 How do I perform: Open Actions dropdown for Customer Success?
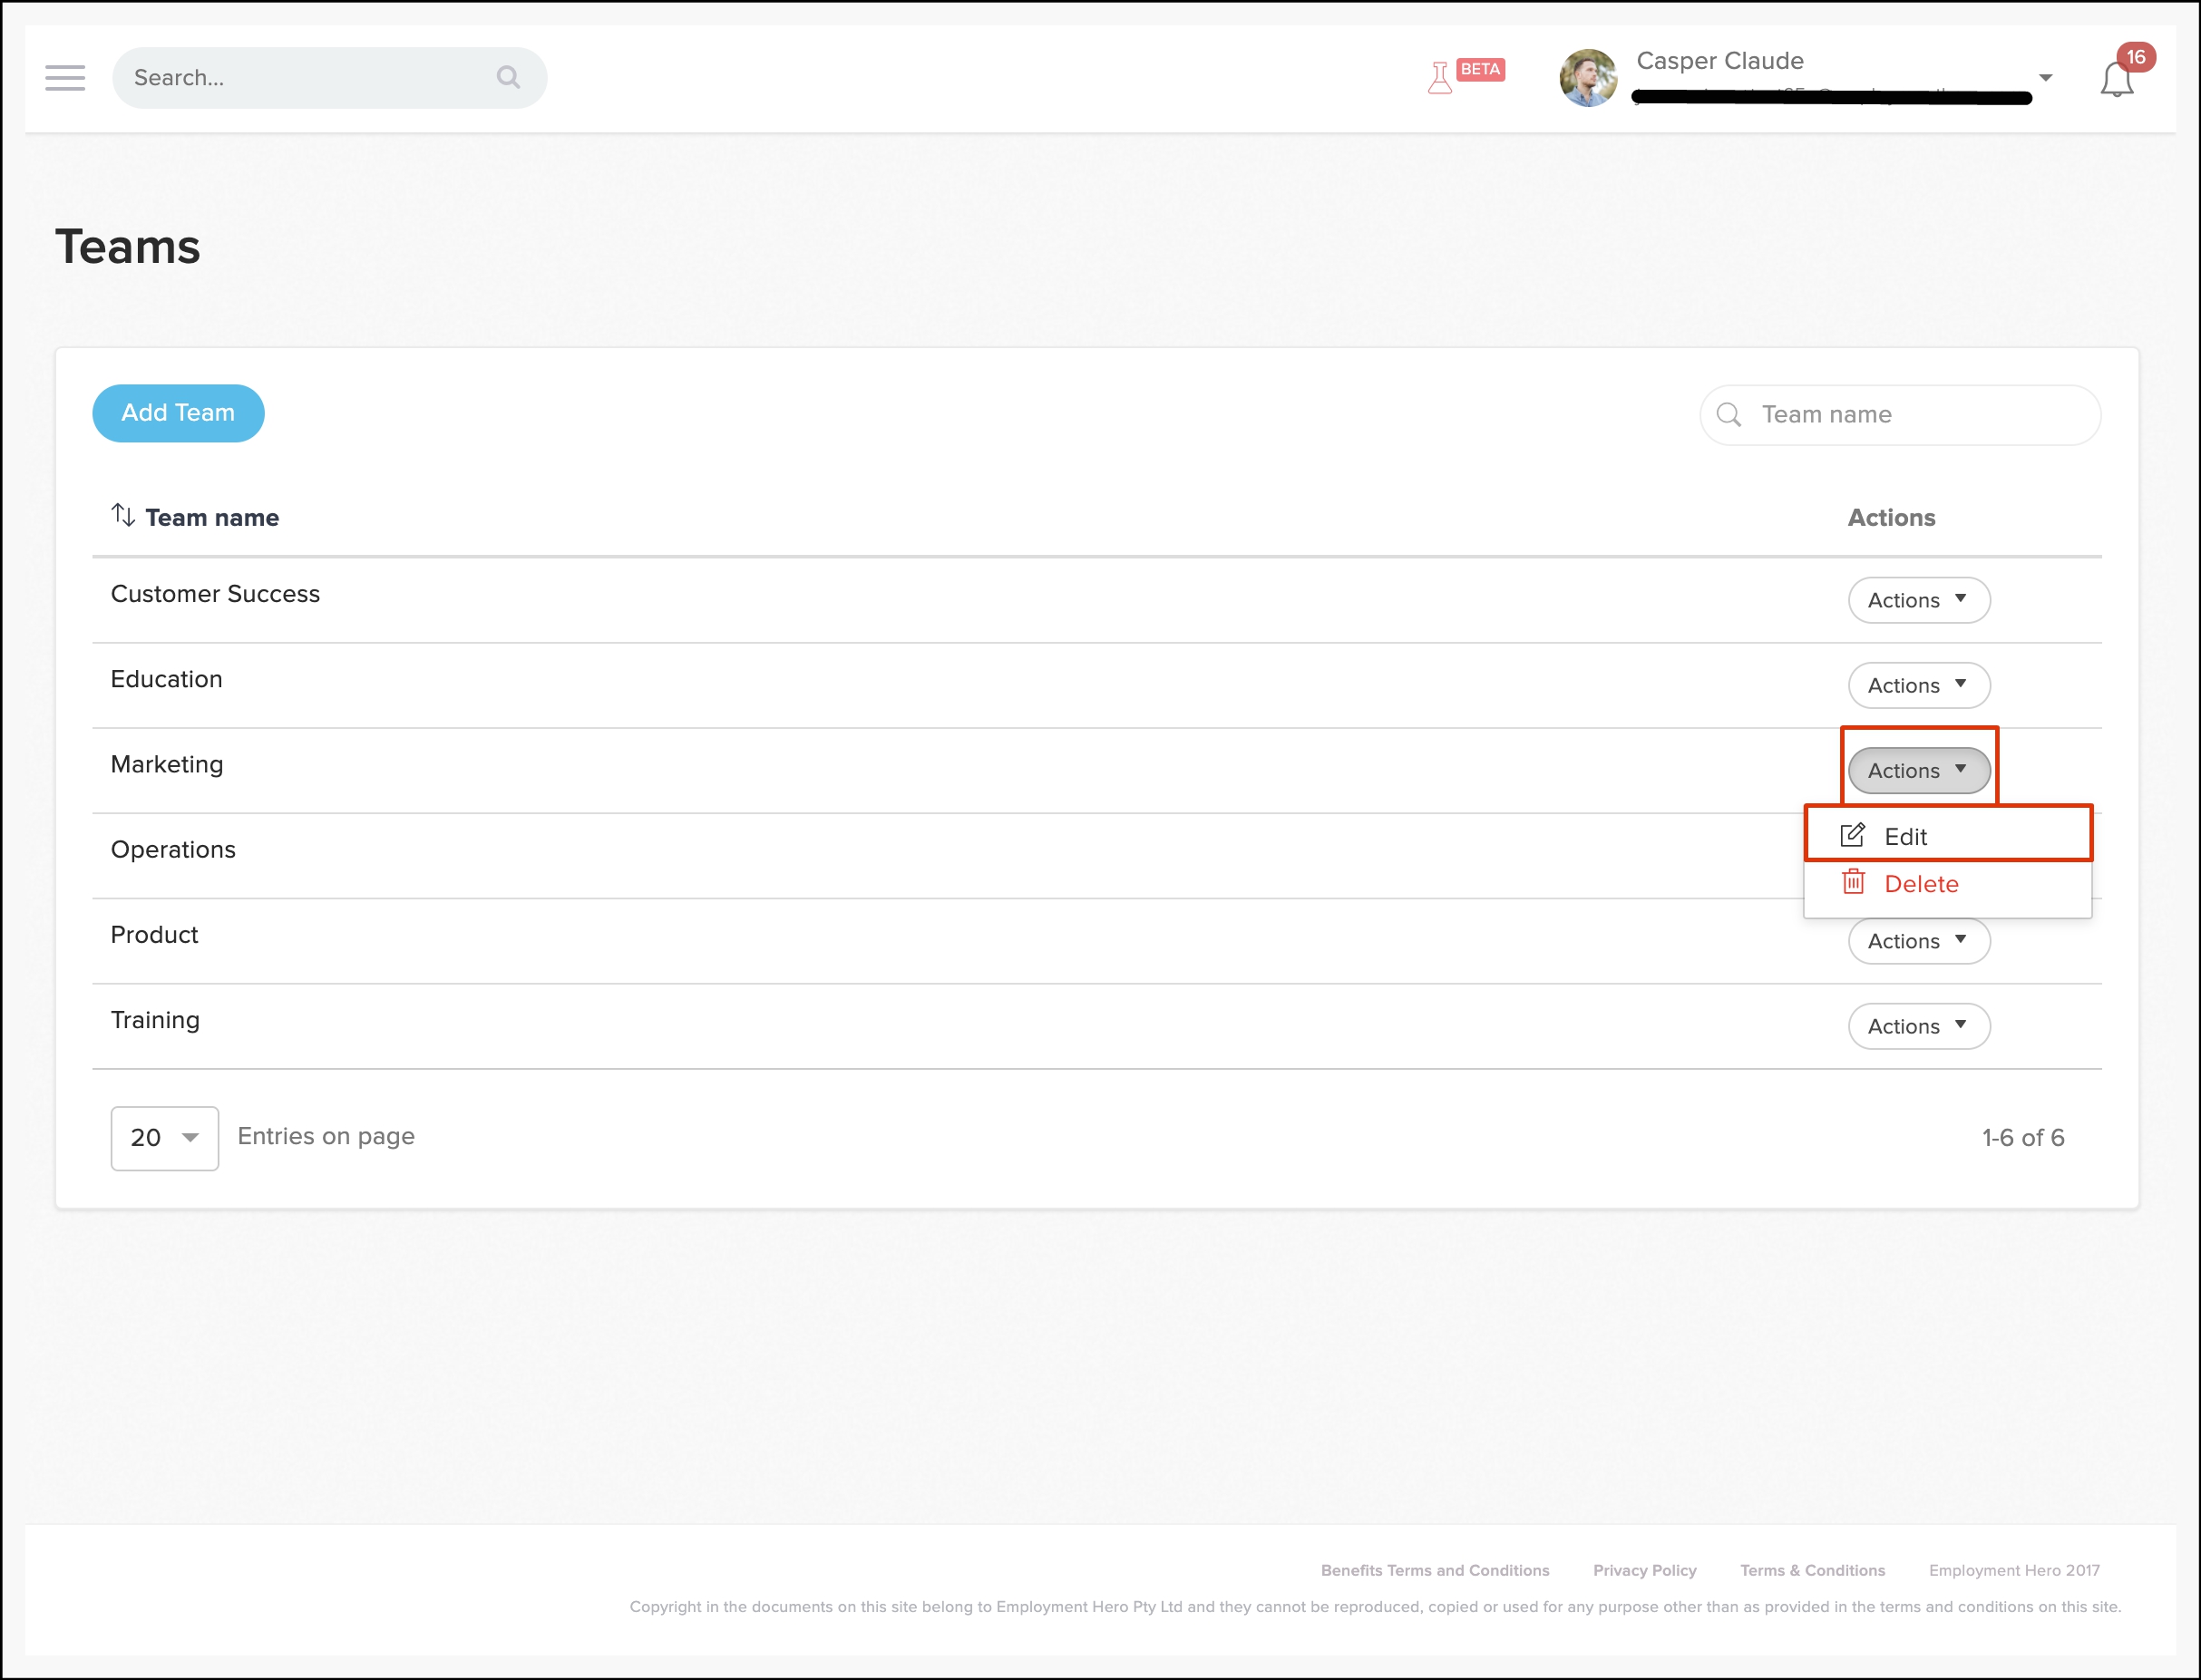coord(1918,600)
